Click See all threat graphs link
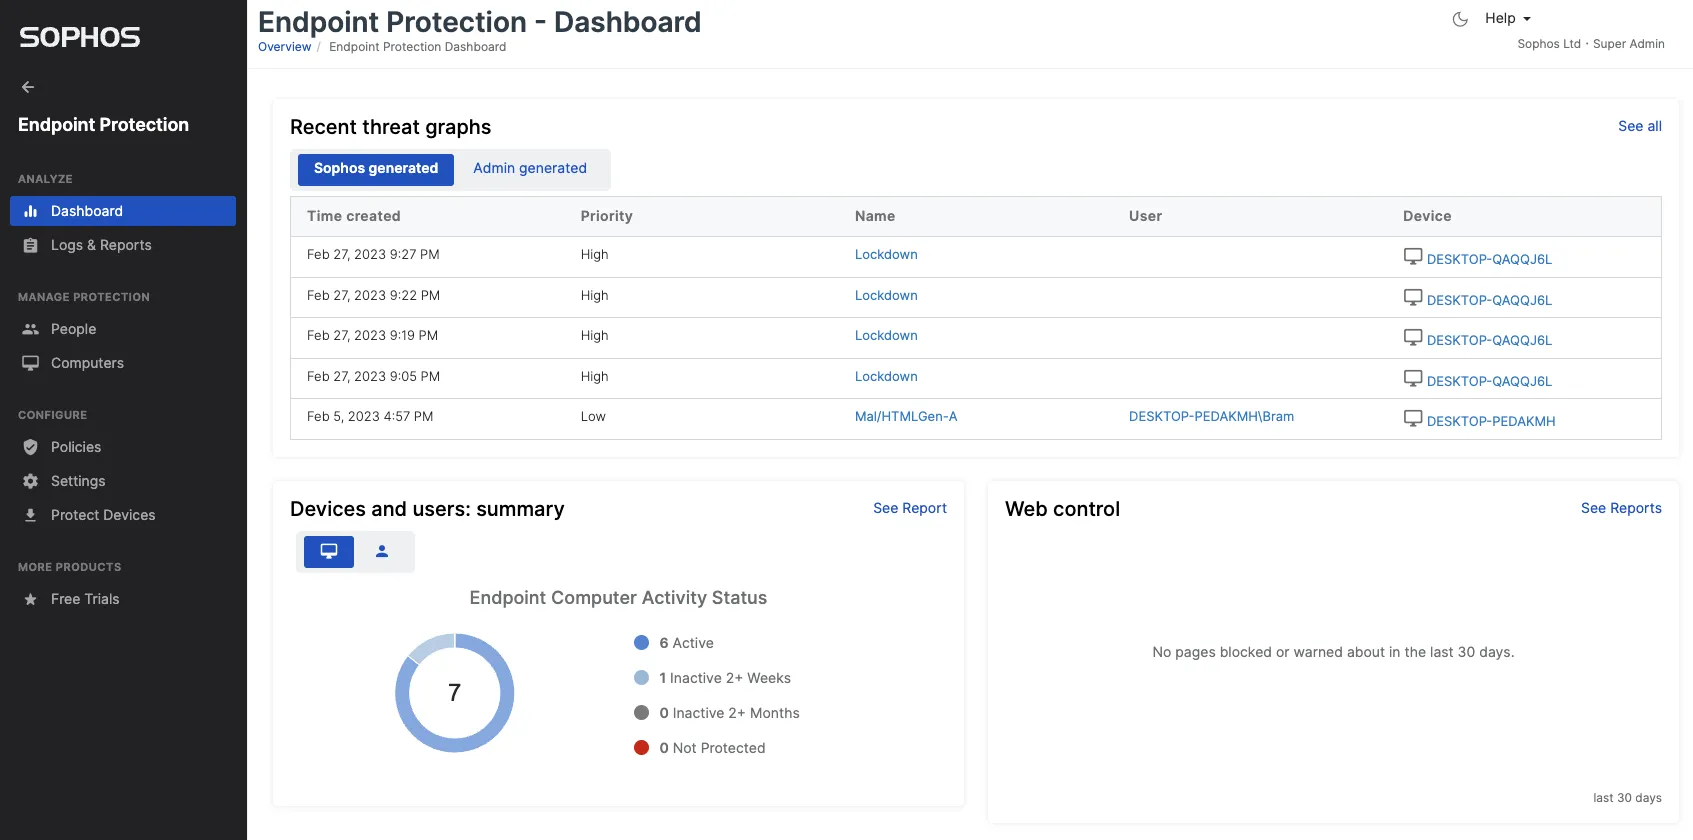This screenshot has height=840, width=1693. [1640, 126]
